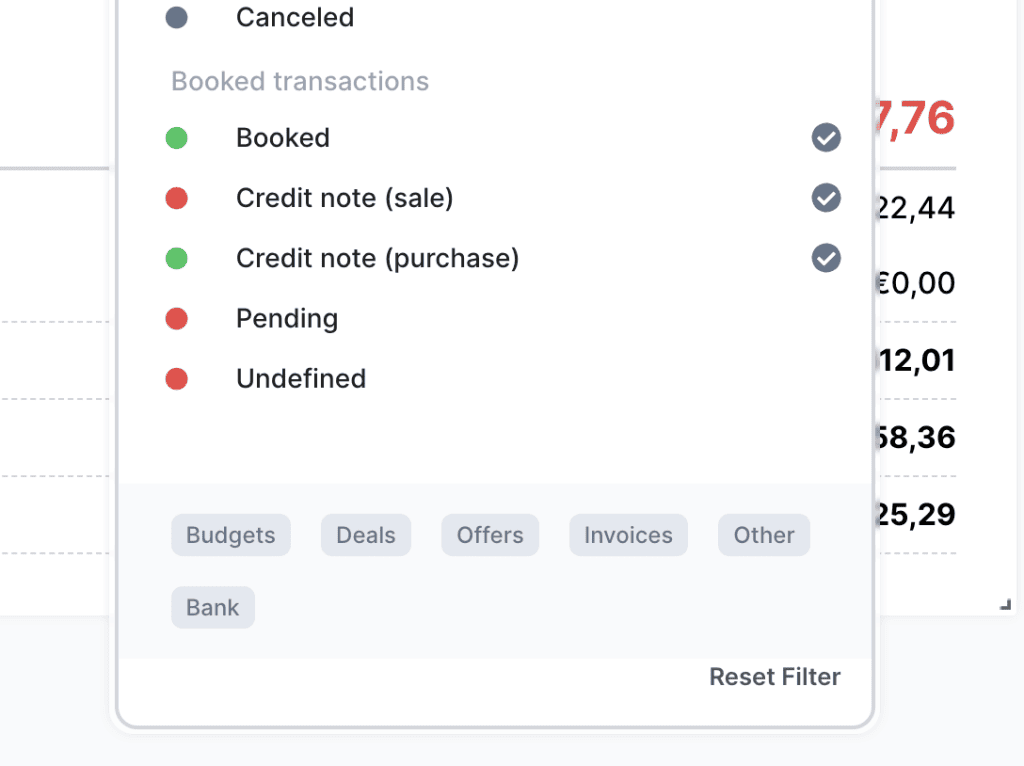Click green dot beside Credit note (purchase)
This screenshot has height=766, width=1024.
[177, 258]
